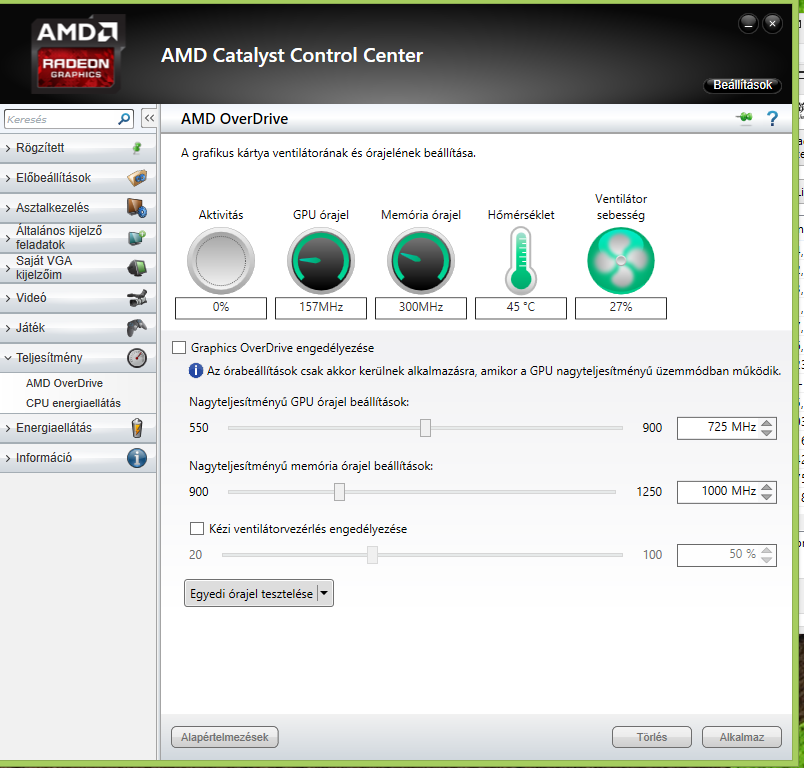Increase the 725 MHz value with up arrow
The image size is (804, 768).
pos(767,423)
